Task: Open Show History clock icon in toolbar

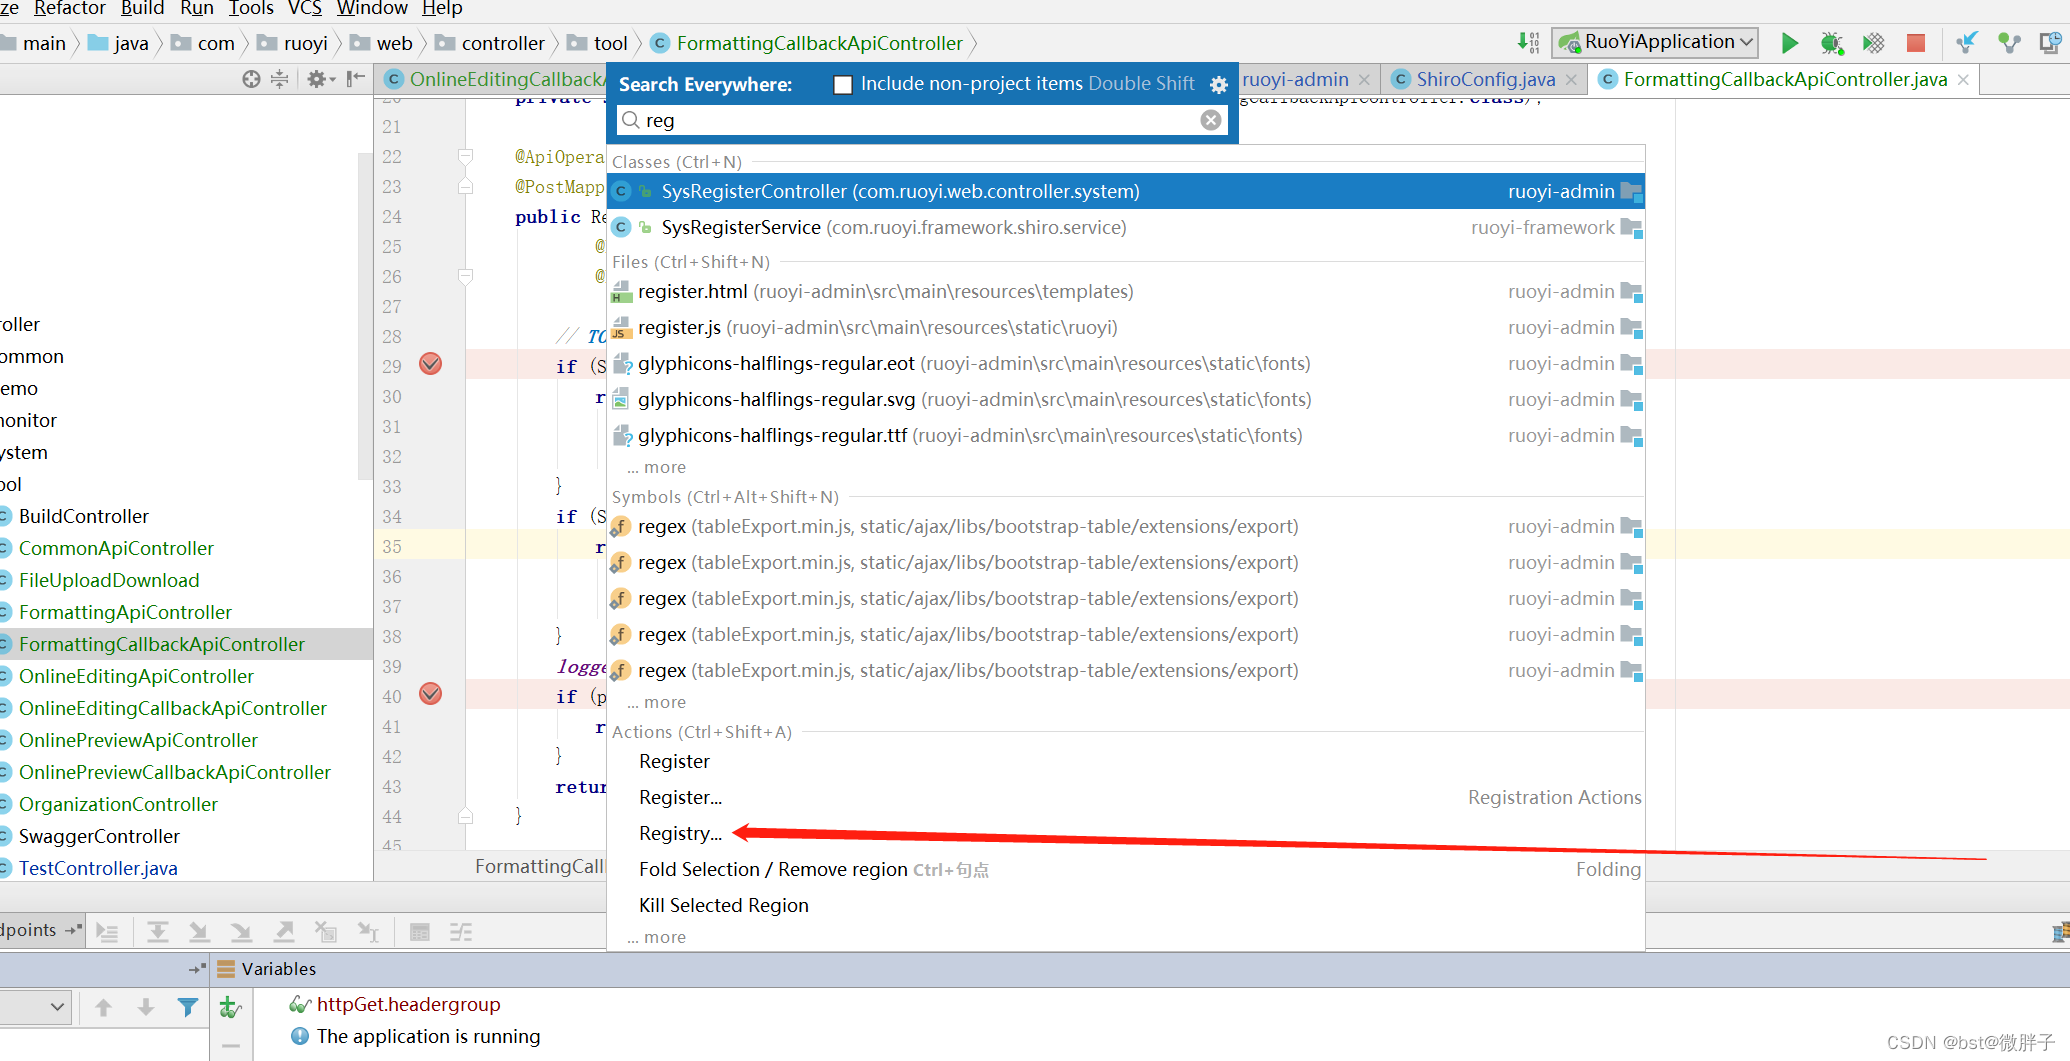Action: click(x=2049, y=43)
